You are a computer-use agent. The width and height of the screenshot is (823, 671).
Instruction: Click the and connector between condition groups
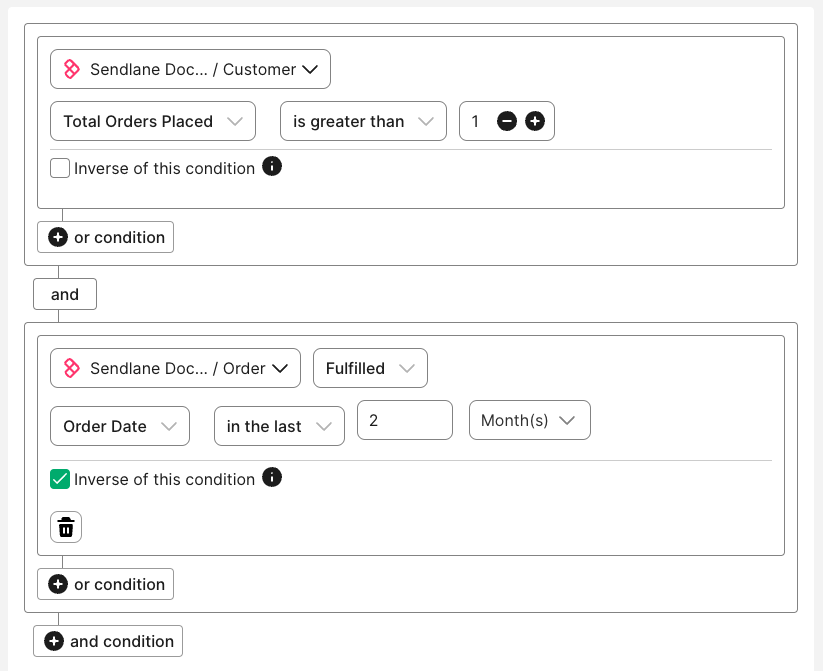click(x=65, y=294)
